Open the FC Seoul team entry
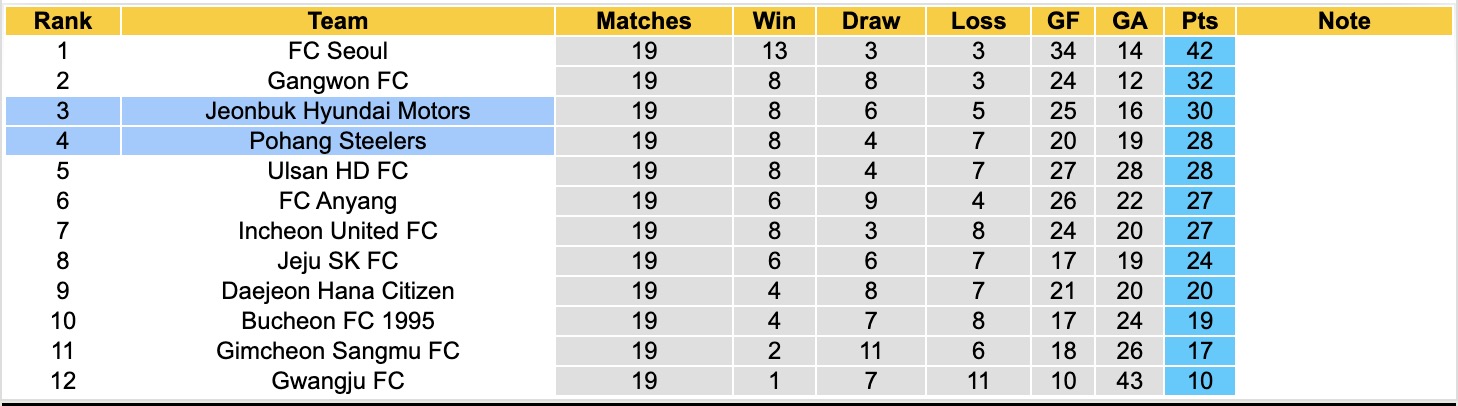Screen dimensions: 1458x406 pos(338,51)
